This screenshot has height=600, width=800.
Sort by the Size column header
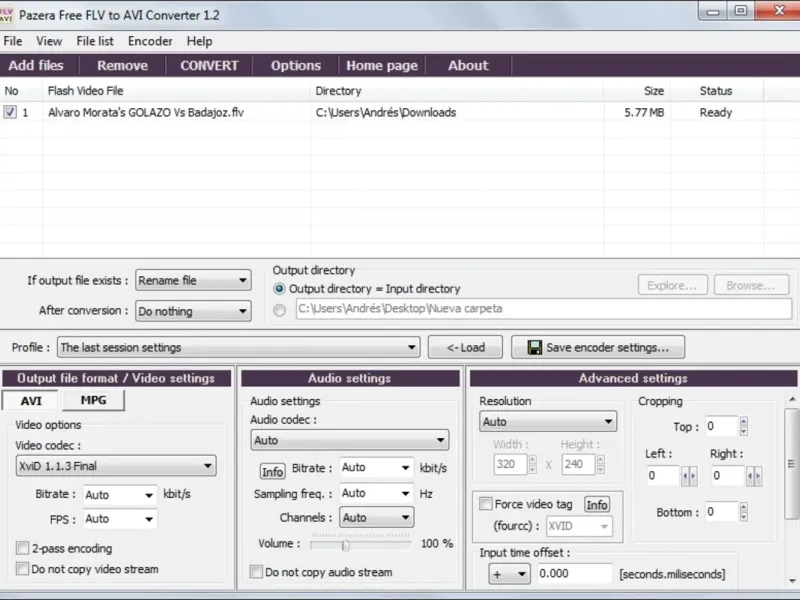[x=637, y=91]
